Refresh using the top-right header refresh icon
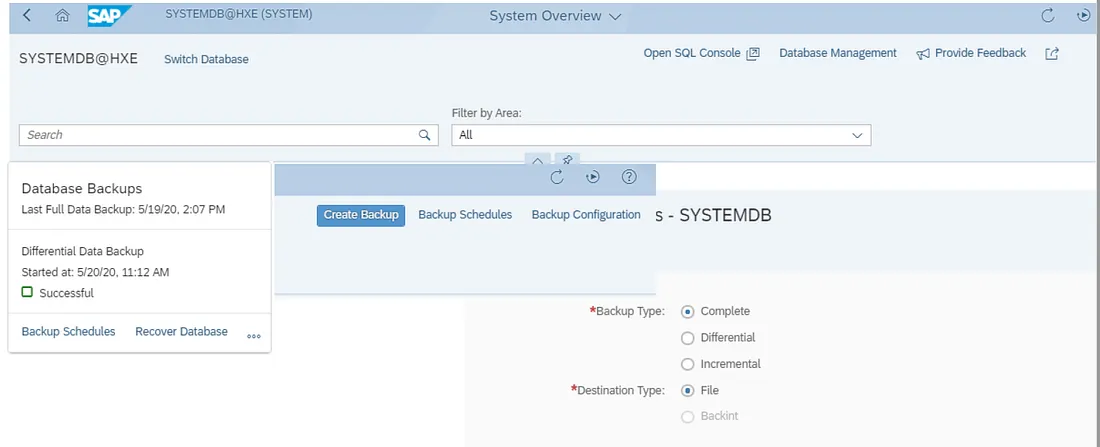This screenshot has width=1100, height=447. (x=1048, y=15)
